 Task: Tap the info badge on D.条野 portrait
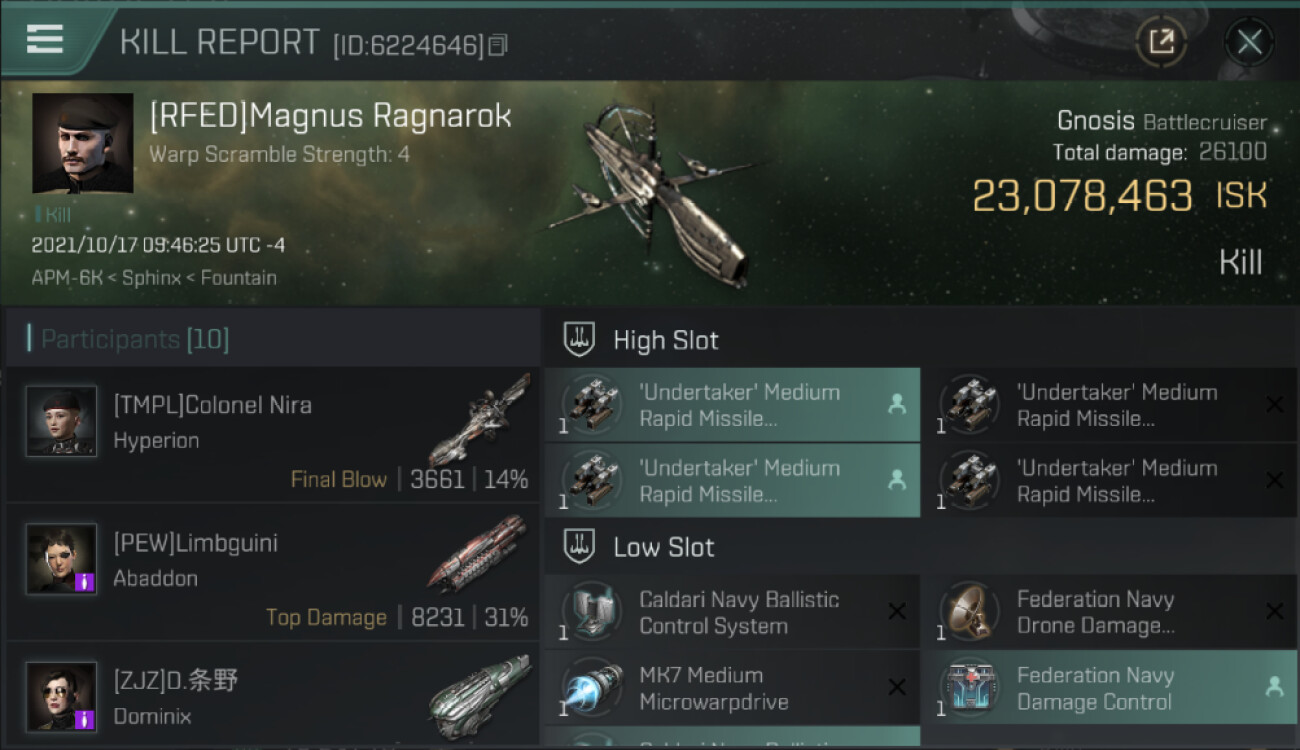click(85, 720)
